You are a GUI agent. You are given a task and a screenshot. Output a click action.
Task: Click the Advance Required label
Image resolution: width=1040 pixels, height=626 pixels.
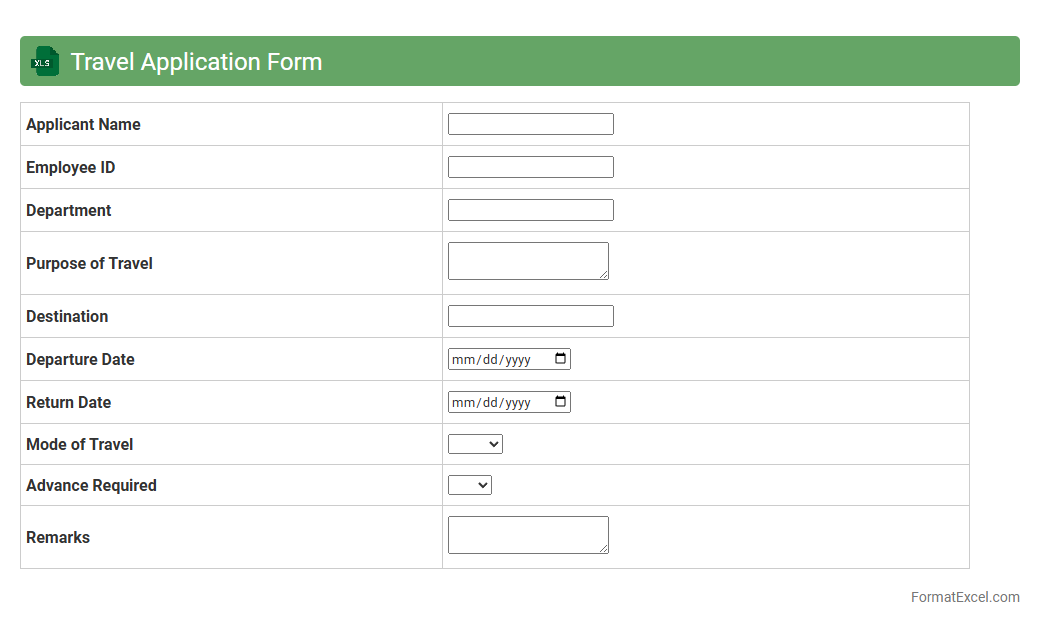[91, 485]
